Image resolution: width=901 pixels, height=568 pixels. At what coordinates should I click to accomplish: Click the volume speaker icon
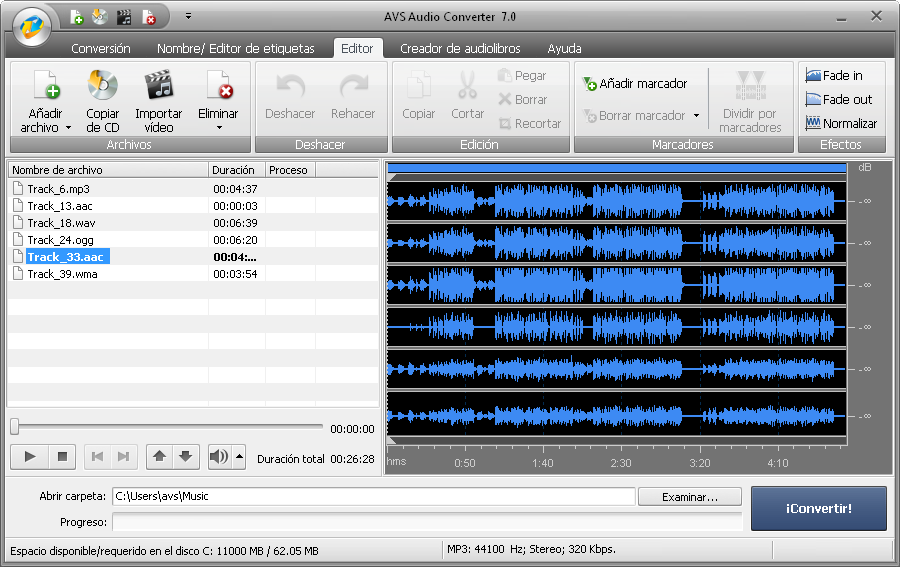(x=219, y=456)
